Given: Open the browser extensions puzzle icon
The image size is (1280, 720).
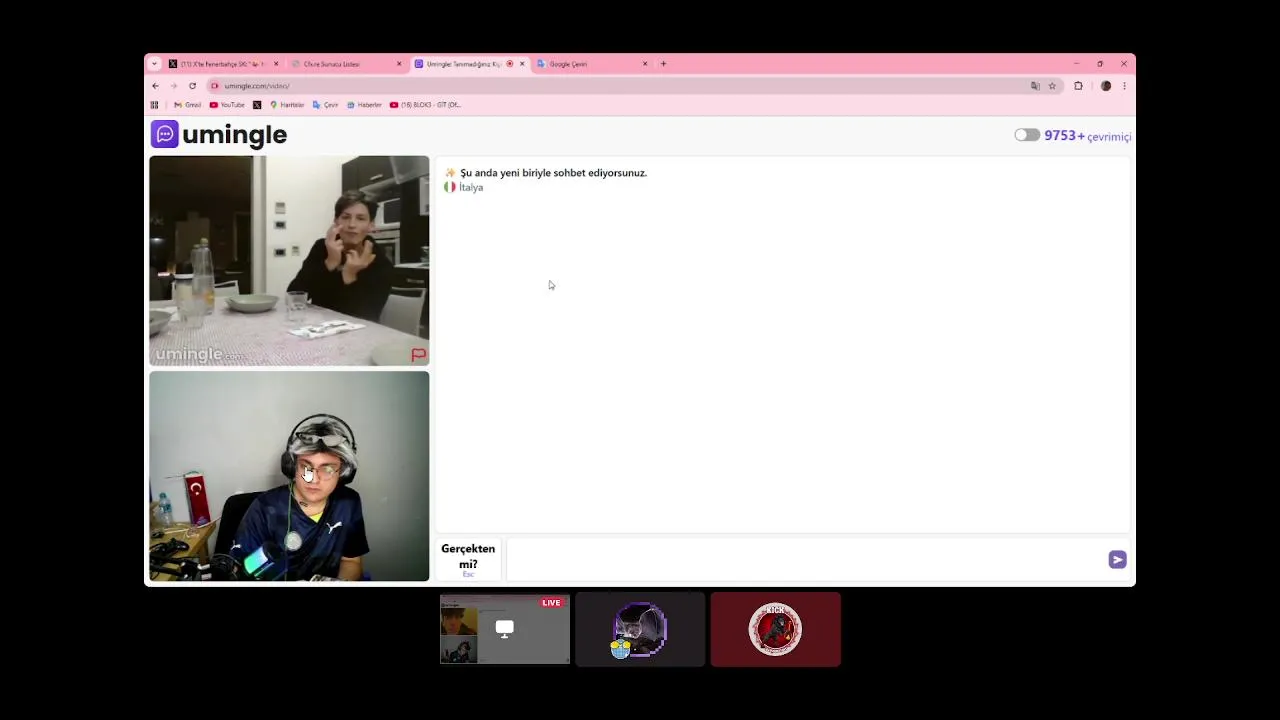Looking at the screenshot, I should (1078, 86).
